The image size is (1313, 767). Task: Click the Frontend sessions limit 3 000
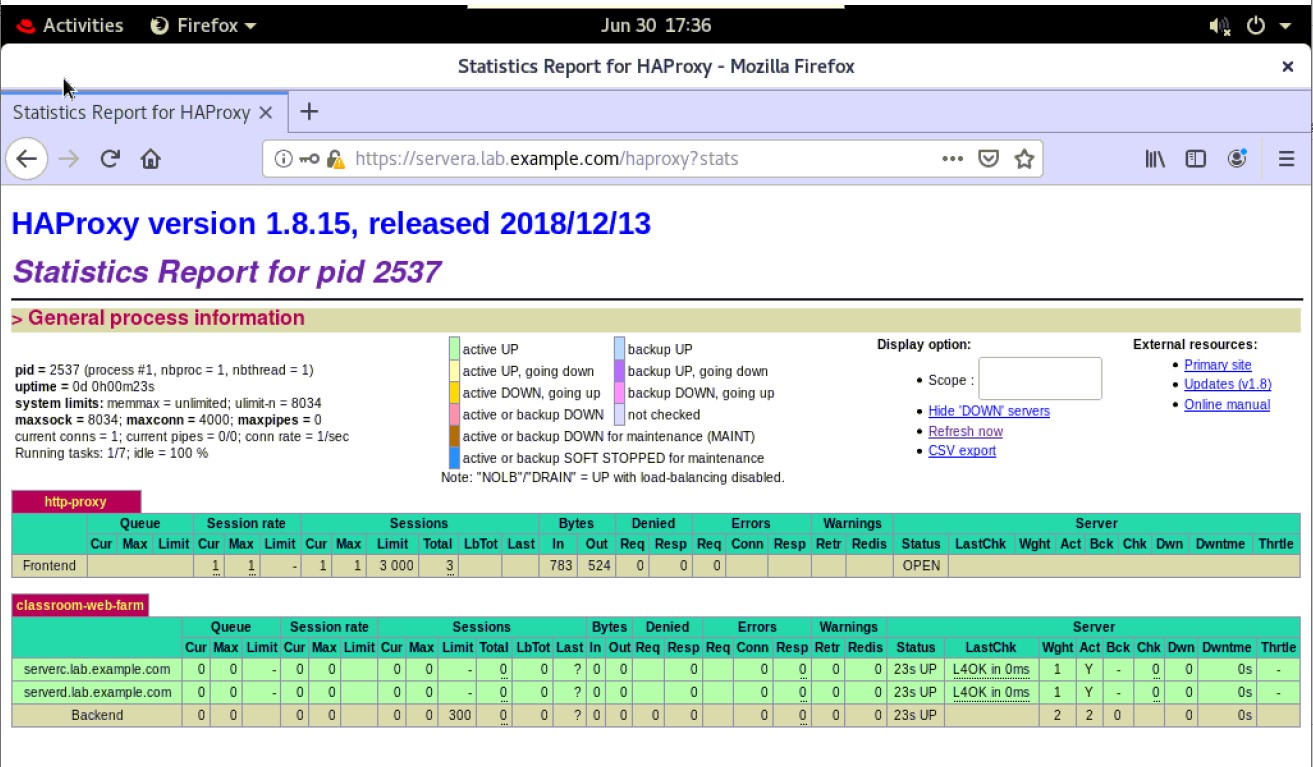tap(394, 566)
